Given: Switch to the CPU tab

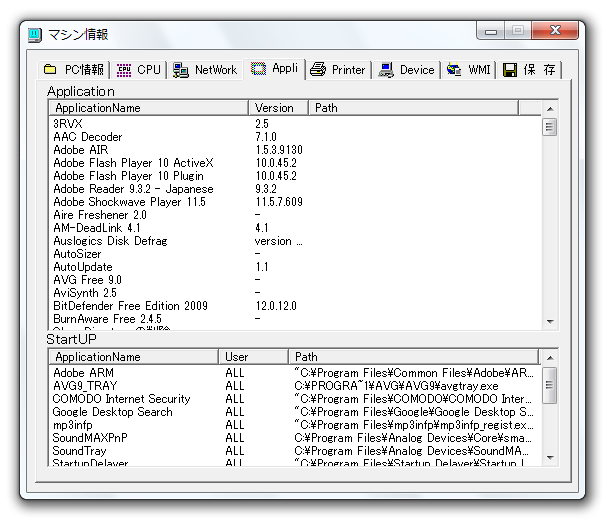Looking at the screenshot, I should 139,70.
